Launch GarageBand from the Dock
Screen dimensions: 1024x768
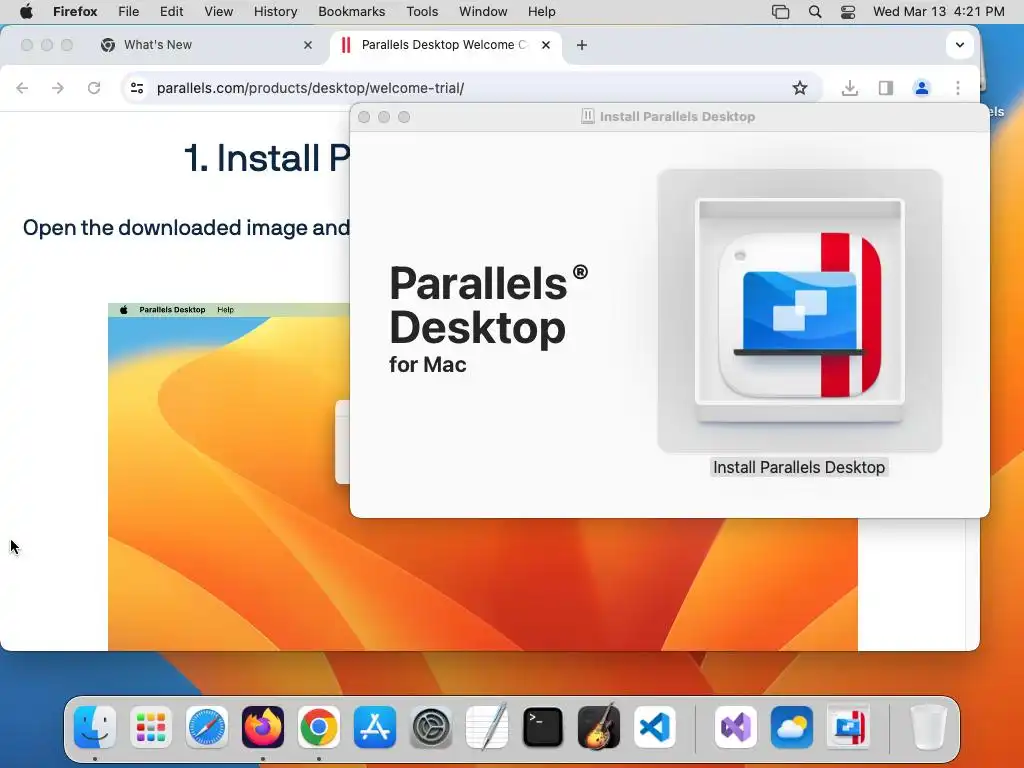599,727
